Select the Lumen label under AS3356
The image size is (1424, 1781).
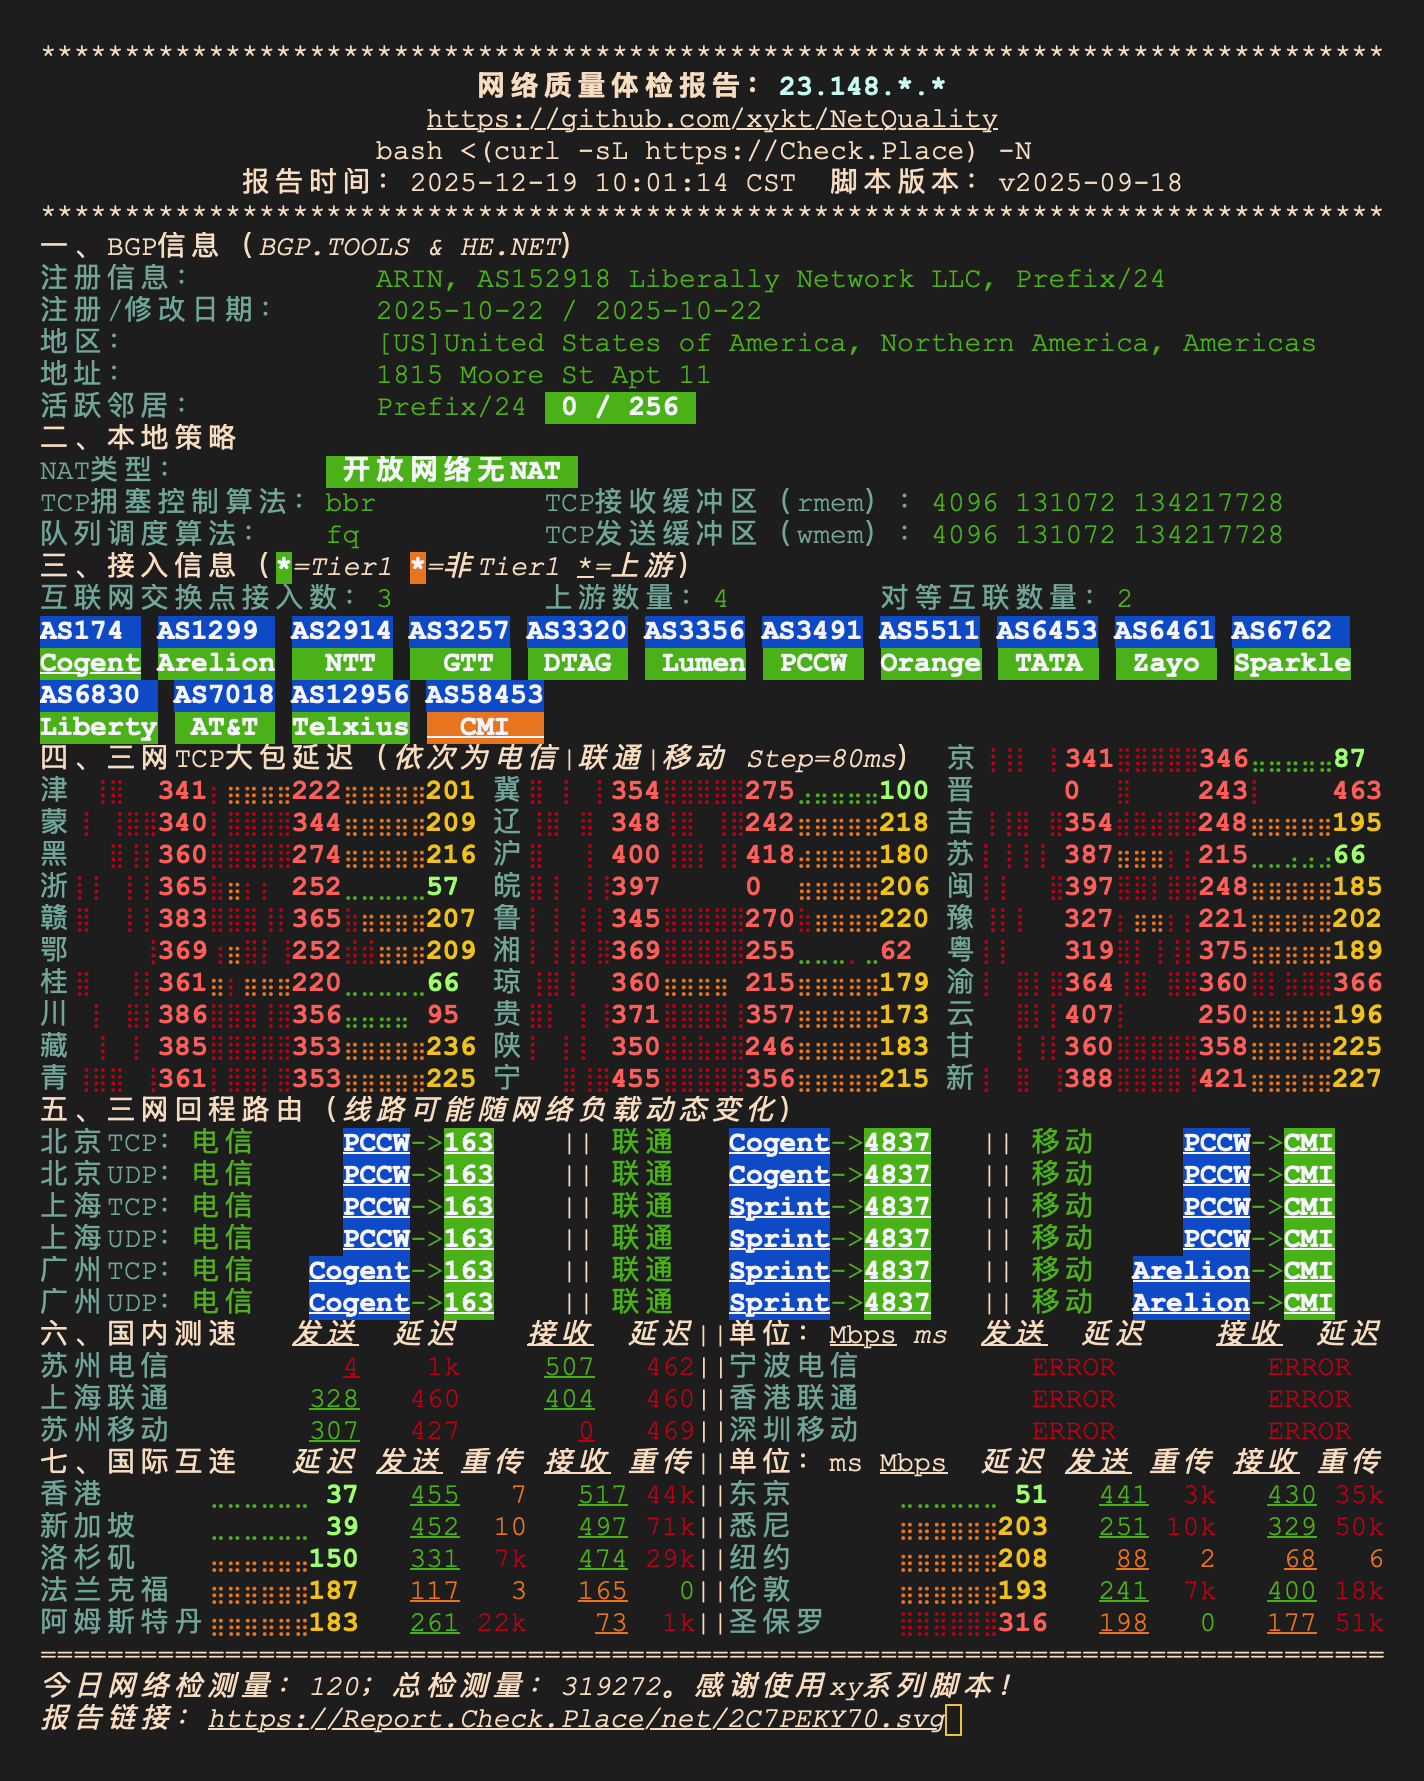695,663
